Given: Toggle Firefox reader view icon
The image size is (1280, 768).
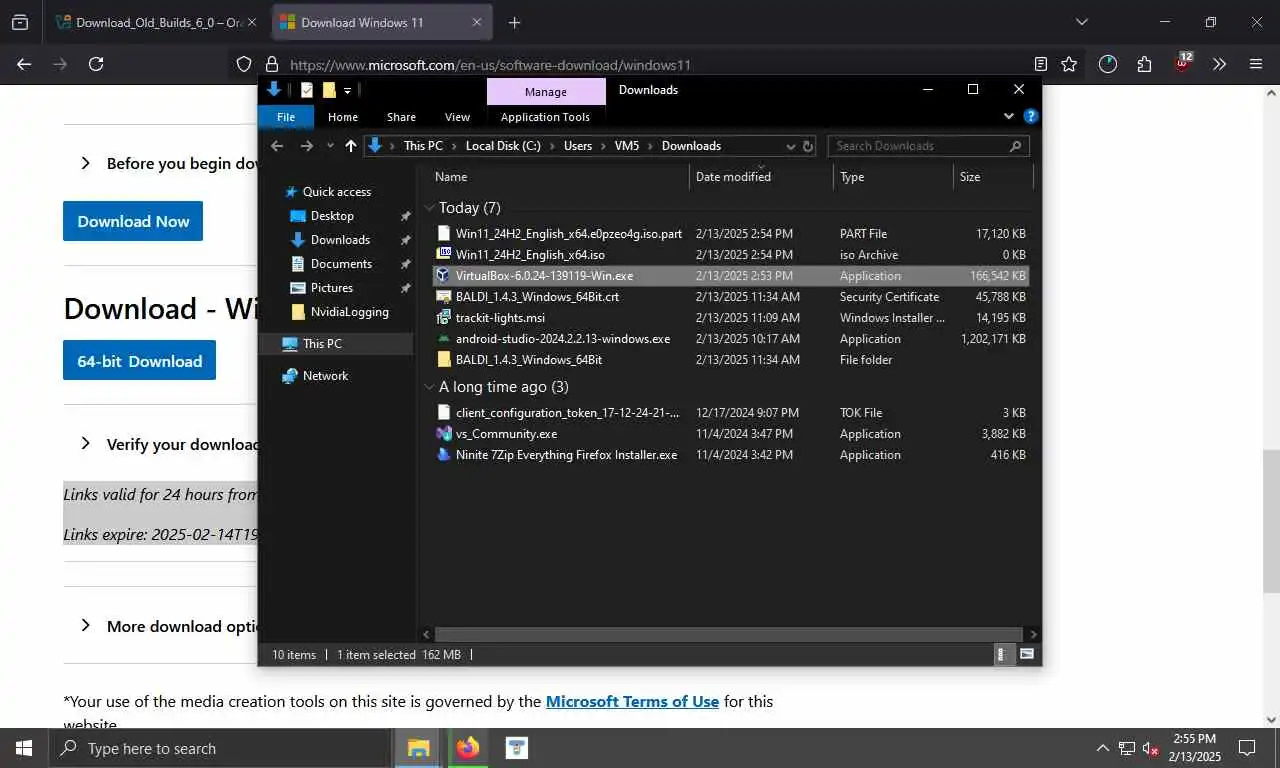Looking at the screenshot, I should tap(1041, 64).
